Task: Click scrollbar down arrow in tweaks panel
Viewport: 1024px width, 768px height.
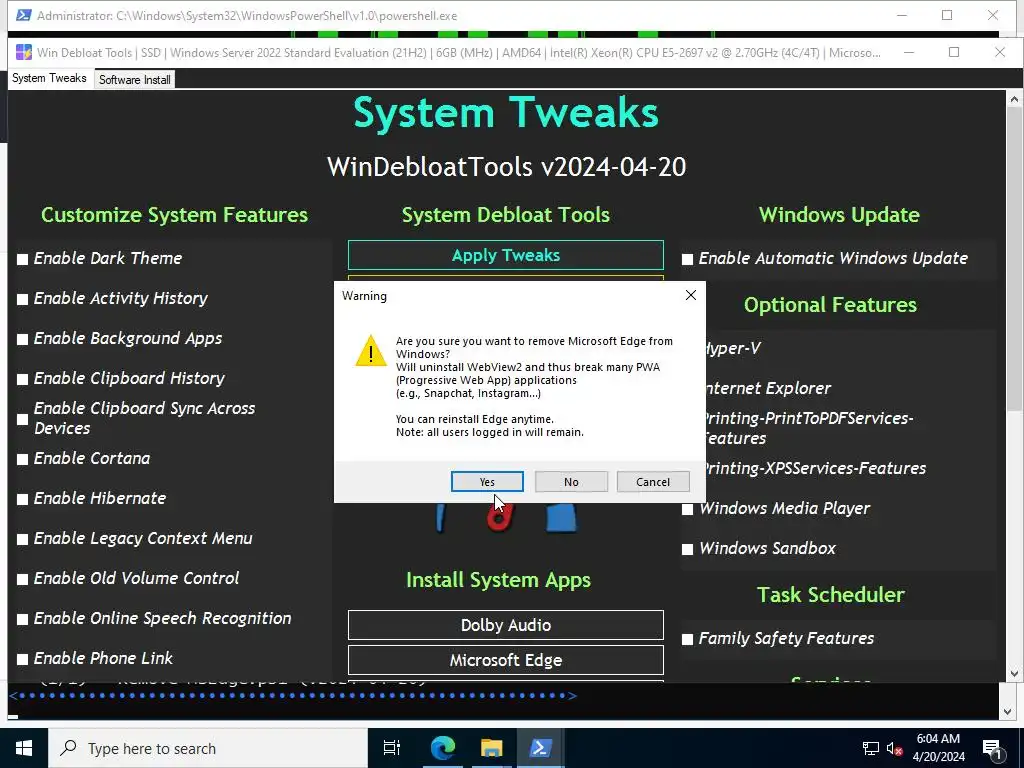Action: [x=1014, y=673]
